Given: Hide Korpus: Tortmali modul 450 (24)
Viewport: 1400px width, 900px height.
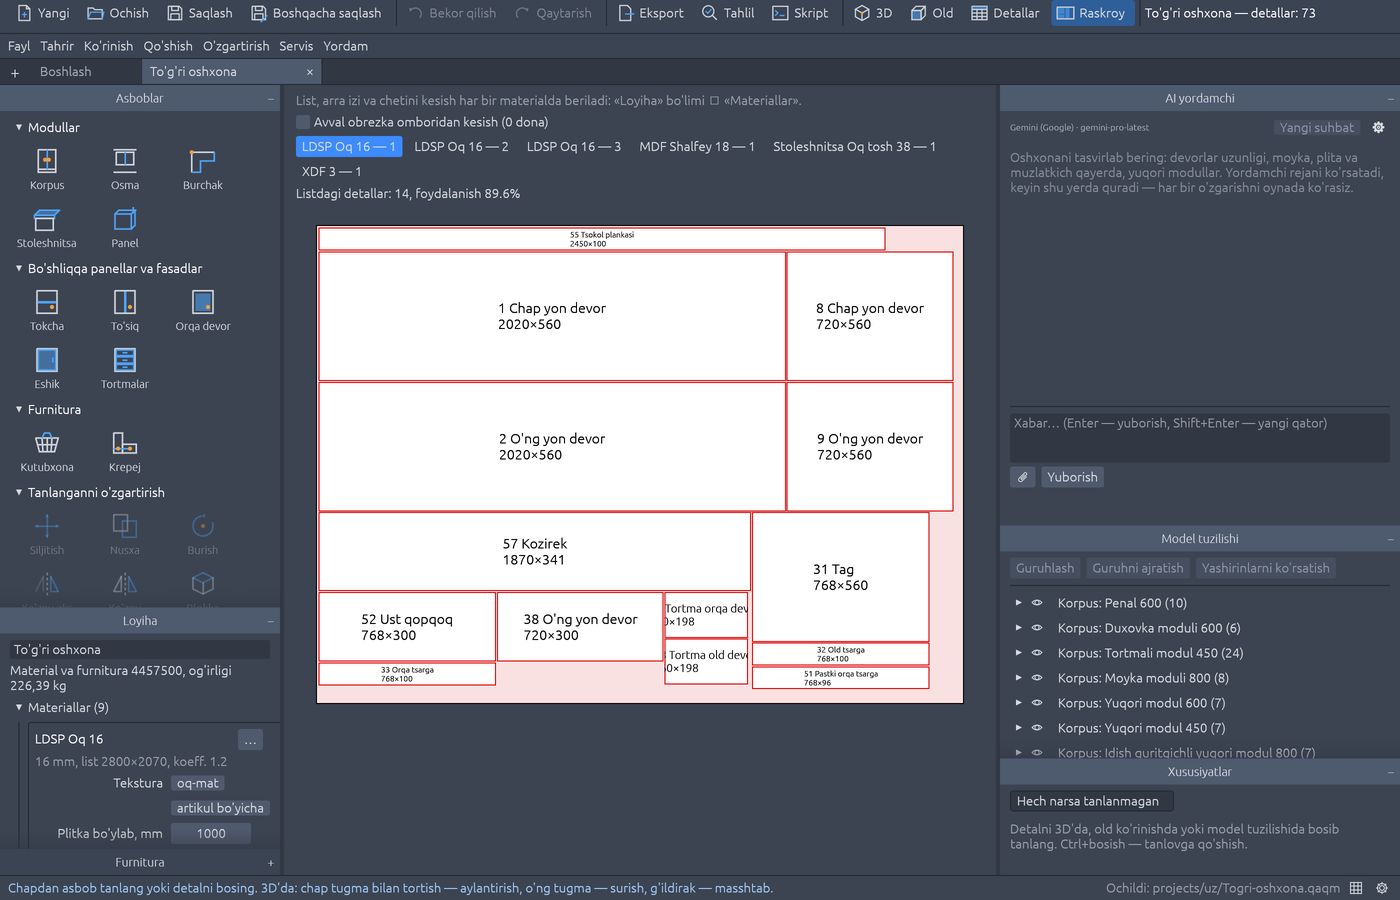Looking at the screenshot, I should [x=1037, y=653].
